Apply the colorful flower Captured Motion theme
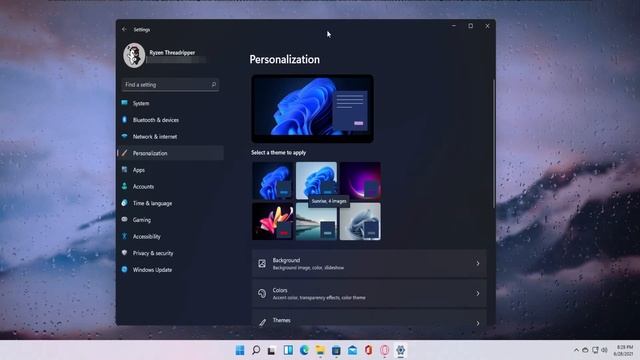The image size is (640, 360). click(x=272, y=221)
